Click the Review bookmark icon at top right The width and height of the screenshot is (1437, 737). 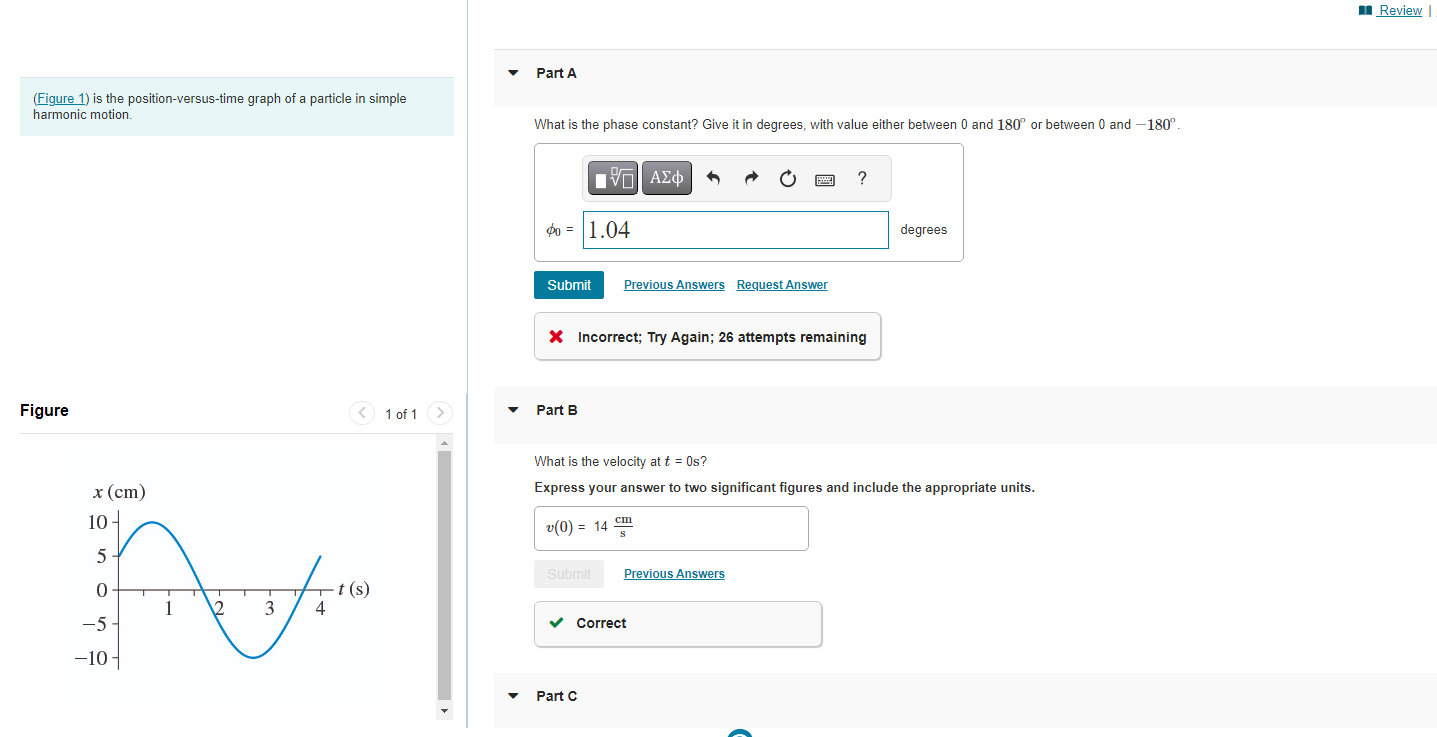click(x=1365, y=10)
